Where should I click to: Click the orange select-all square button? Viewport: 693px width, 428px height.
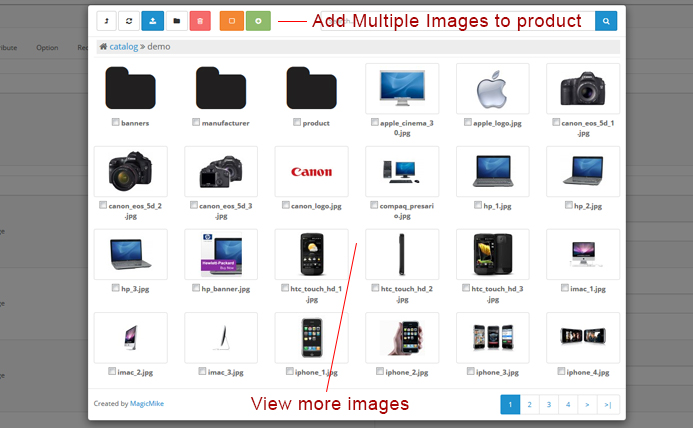click(232, 21)
